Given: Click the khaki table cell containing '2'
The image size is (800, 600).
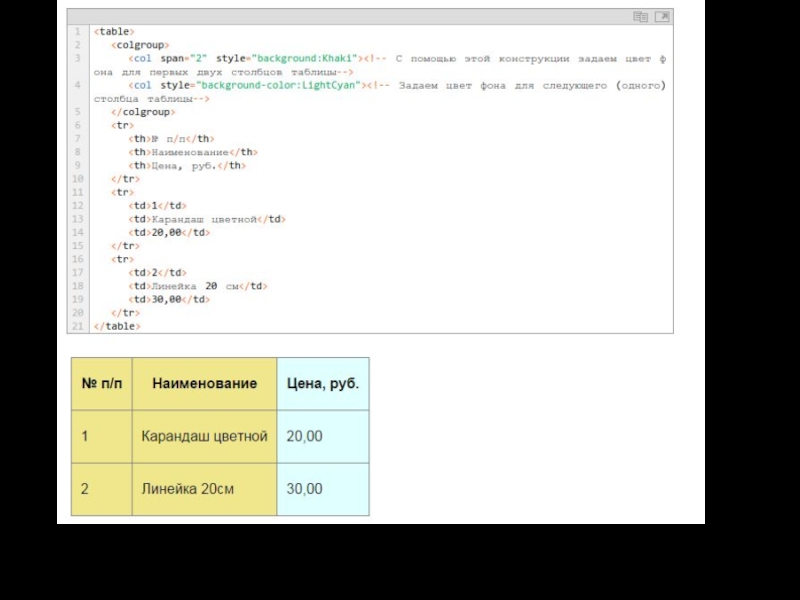Looking at the screenshot, I should pyautogui.click(x=102, y=489).
